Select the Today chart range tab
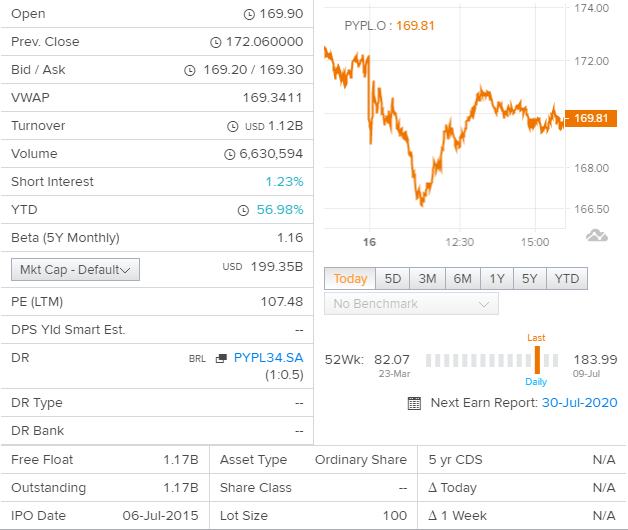Viewport: 628px width, 530px height. coord(350,278)
